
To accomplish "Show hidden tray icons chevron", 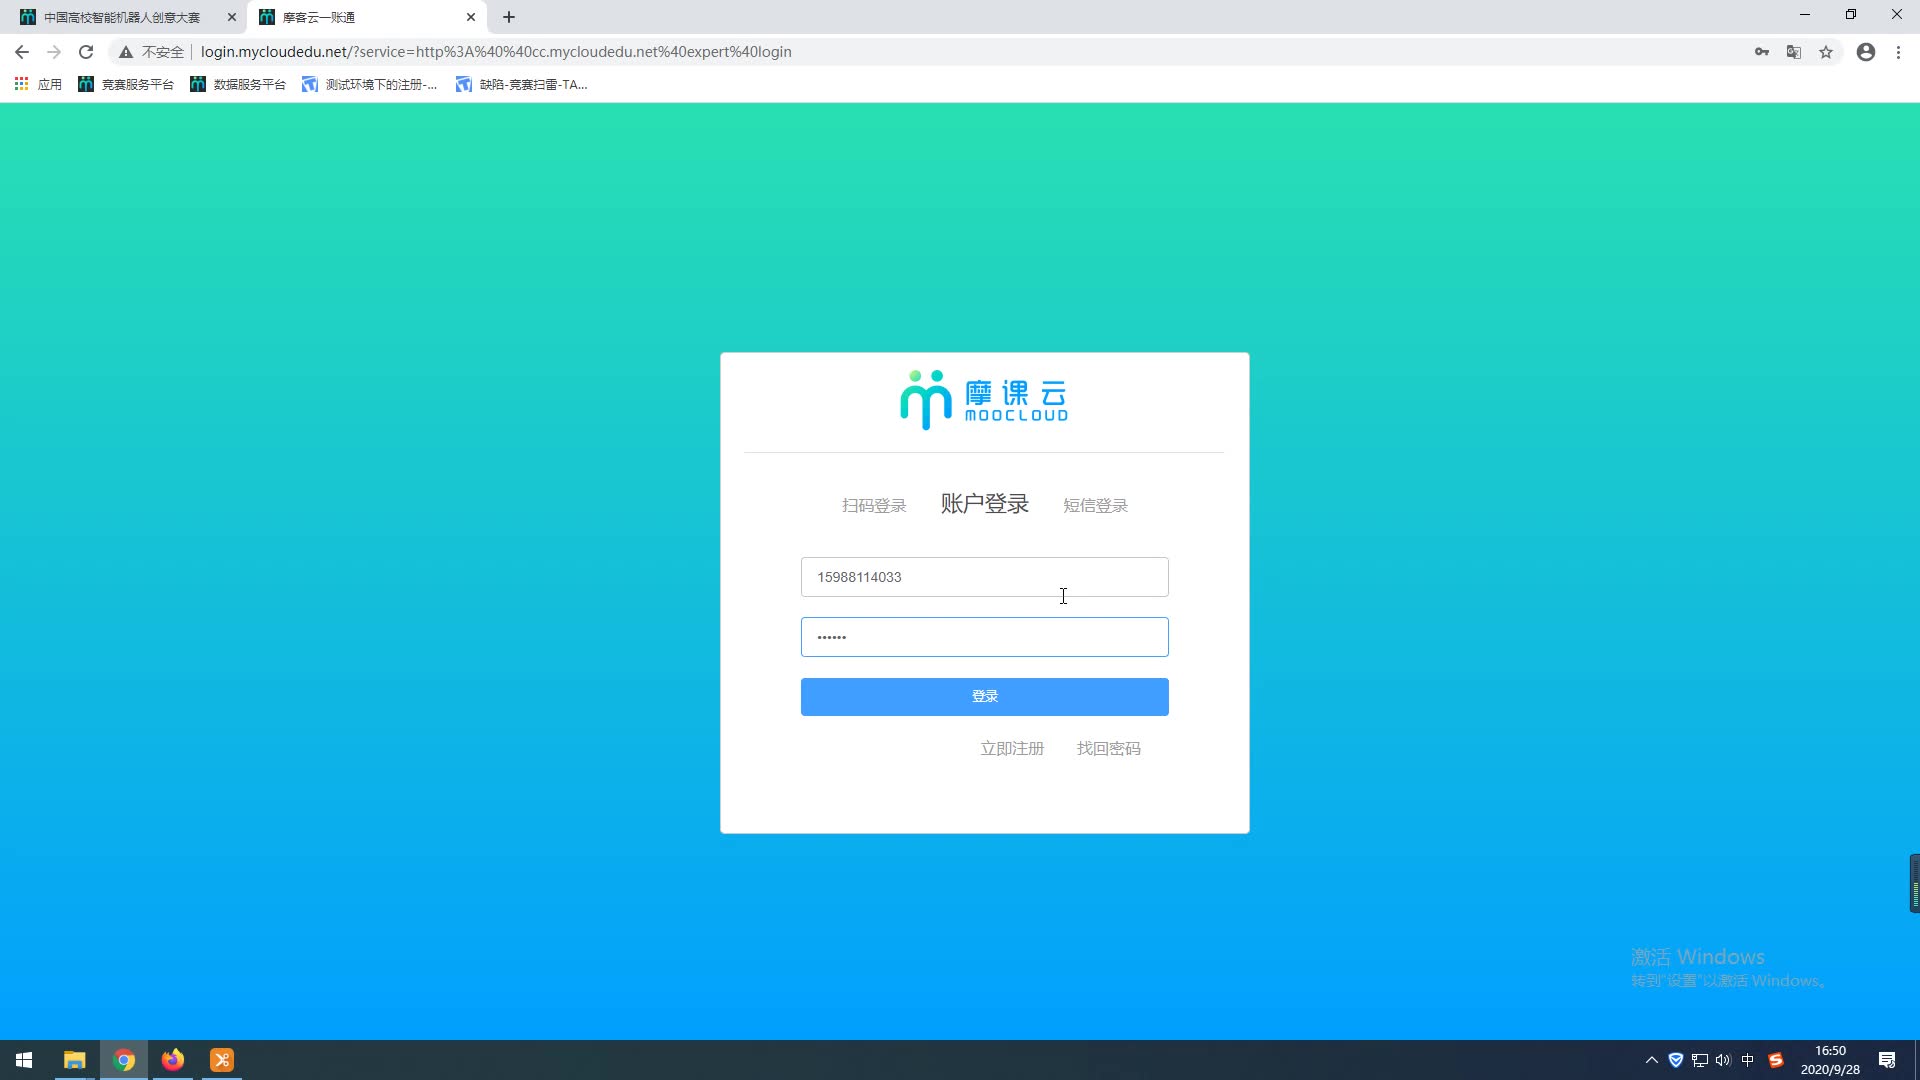I will (1652, 1060).
